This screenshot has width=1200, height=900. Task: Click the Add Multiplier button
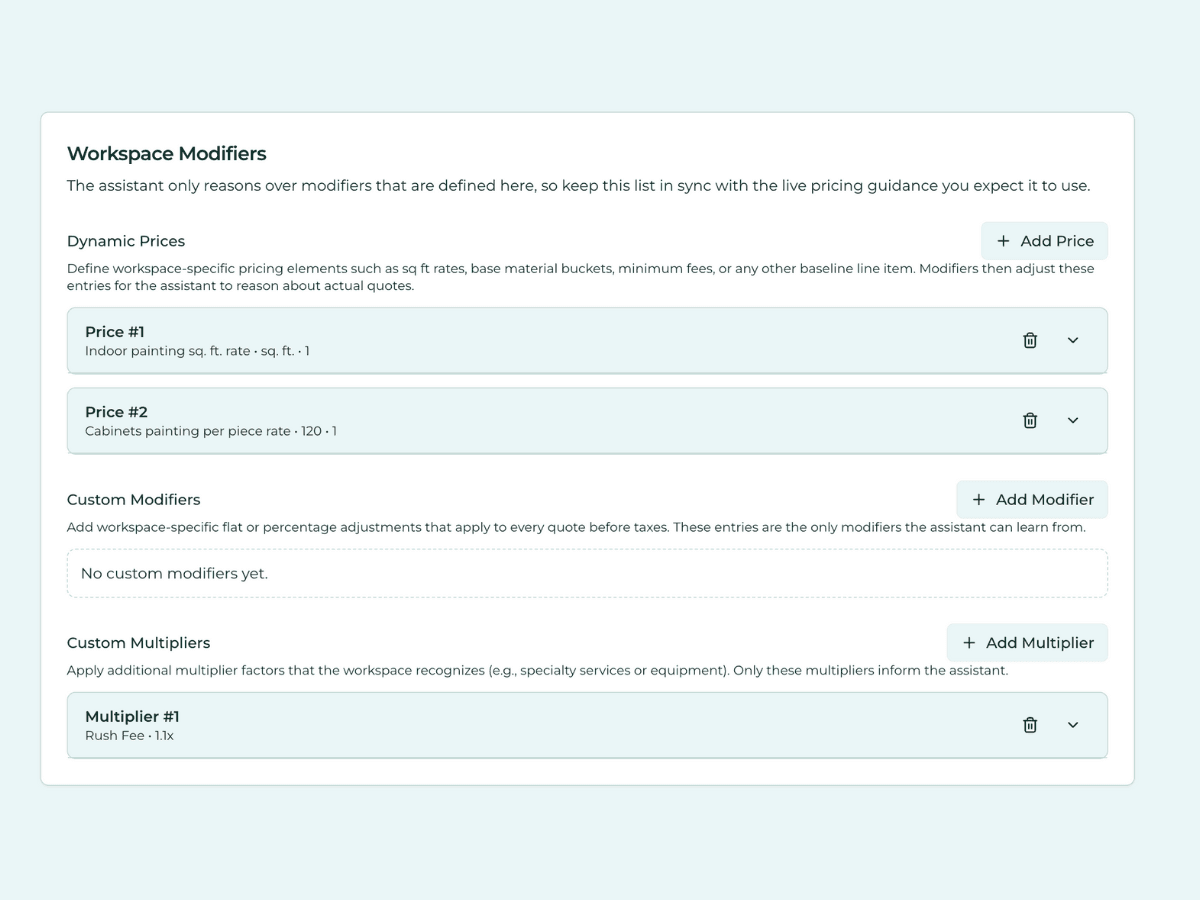[1027, 642]
